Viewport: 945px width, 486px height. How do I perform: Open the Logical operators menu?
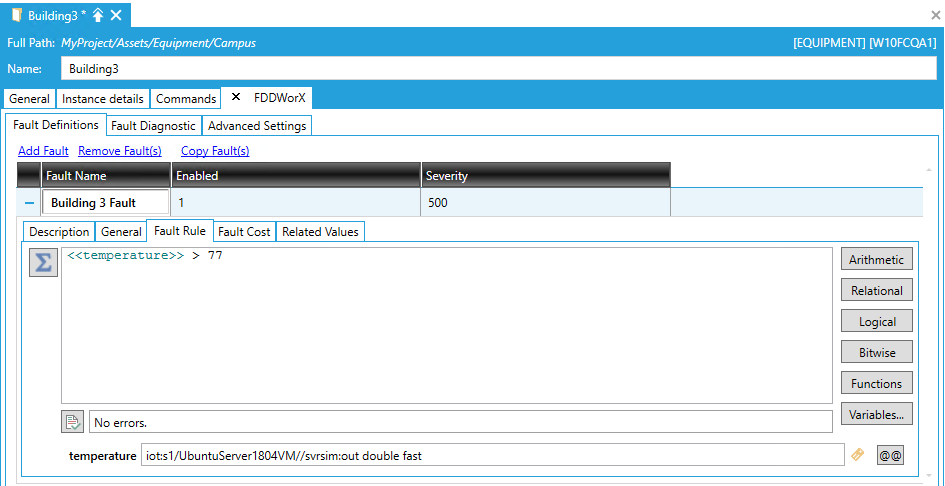(x=876, y=322)
